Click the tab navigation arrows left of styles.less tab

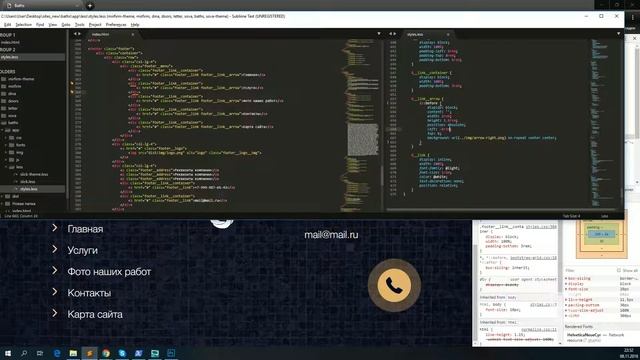392,34
